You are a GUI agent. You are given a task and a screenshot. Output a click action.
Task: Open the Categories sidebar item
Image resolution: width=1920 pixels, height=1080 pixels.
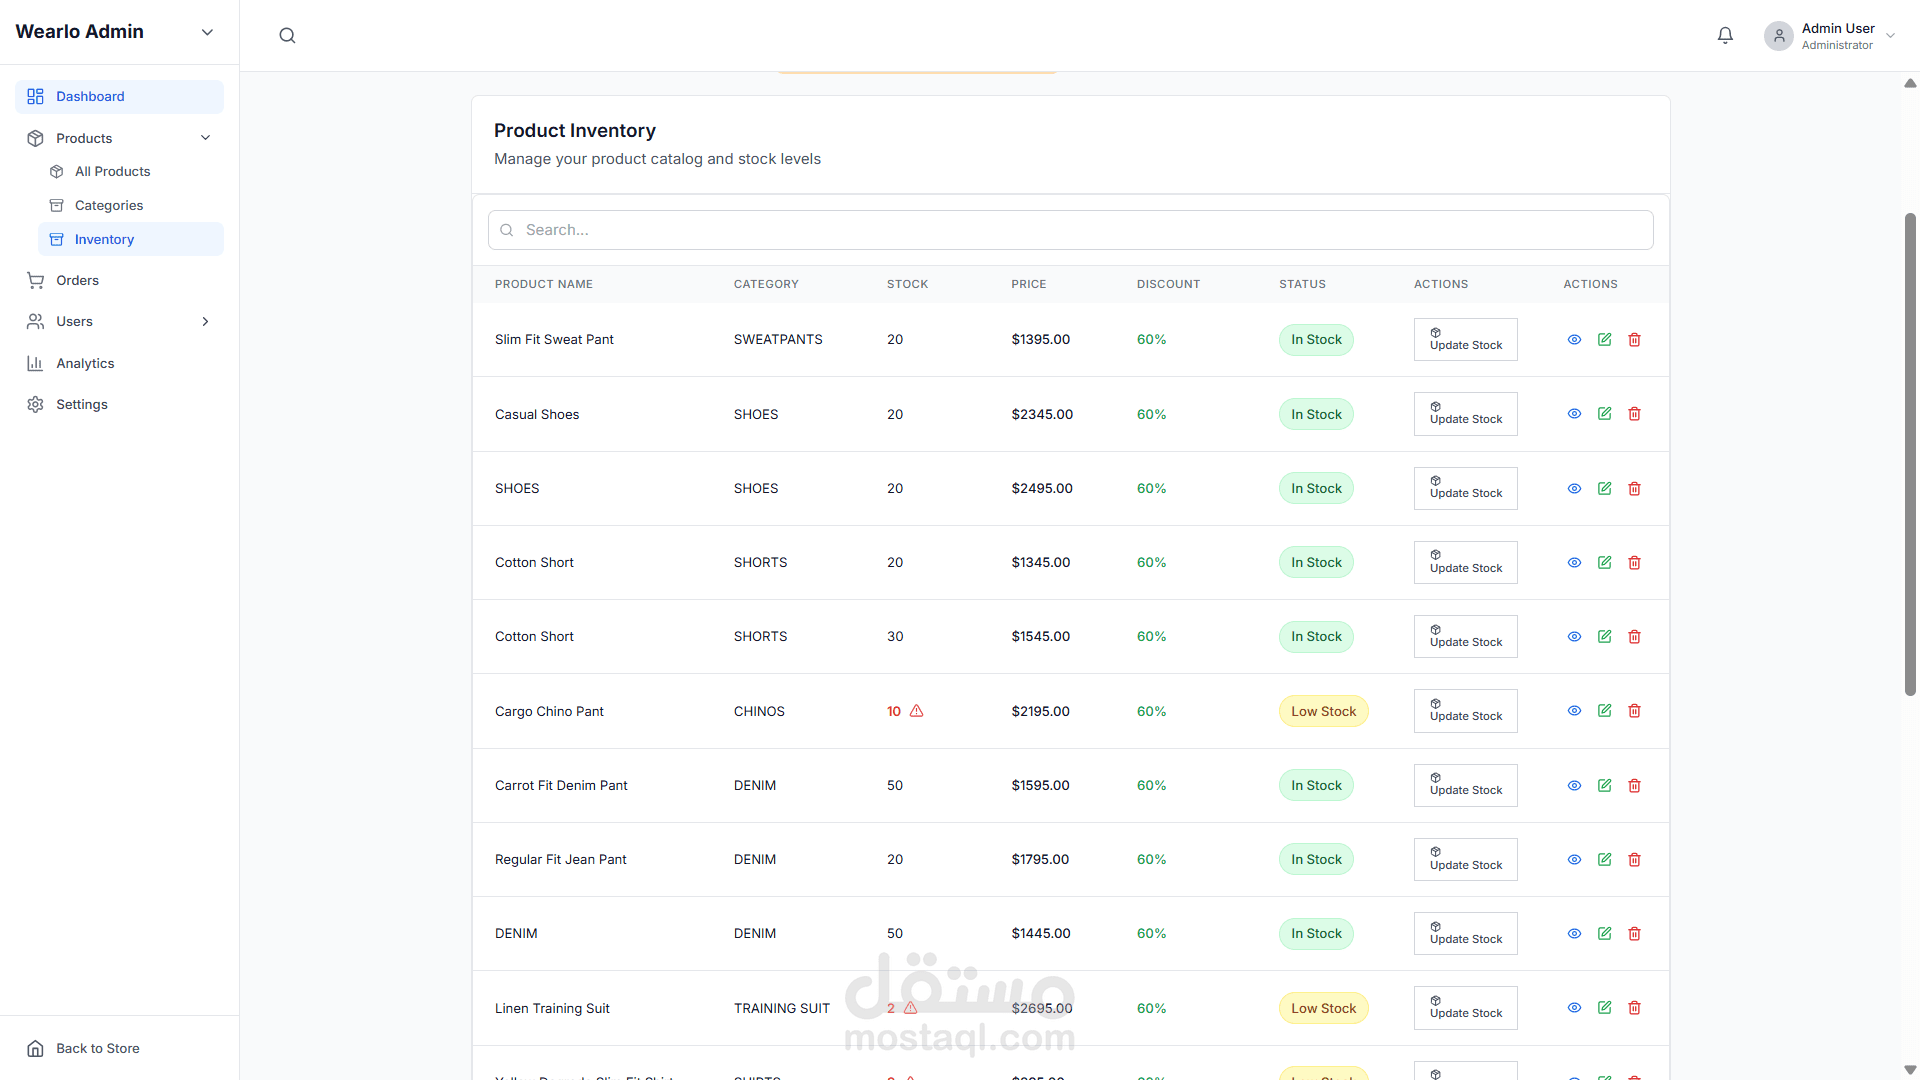[x=109, y=205]
